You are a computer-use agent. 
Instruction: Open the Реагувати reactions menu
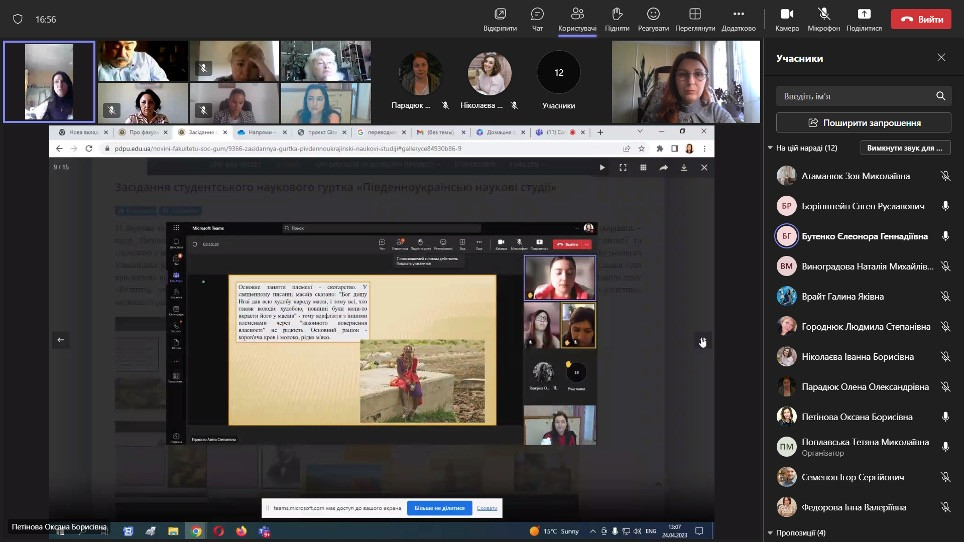tap(653, 17)
